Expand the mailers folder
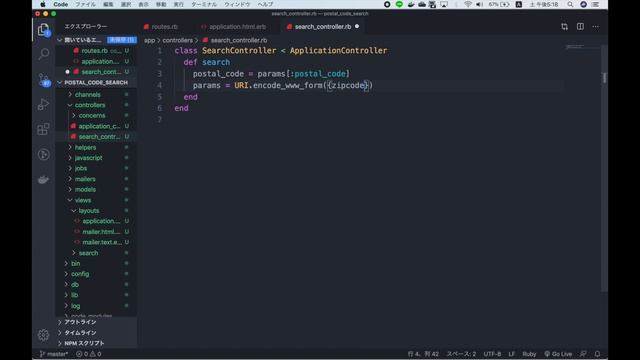The image size is (640, 360). point(85,179)
